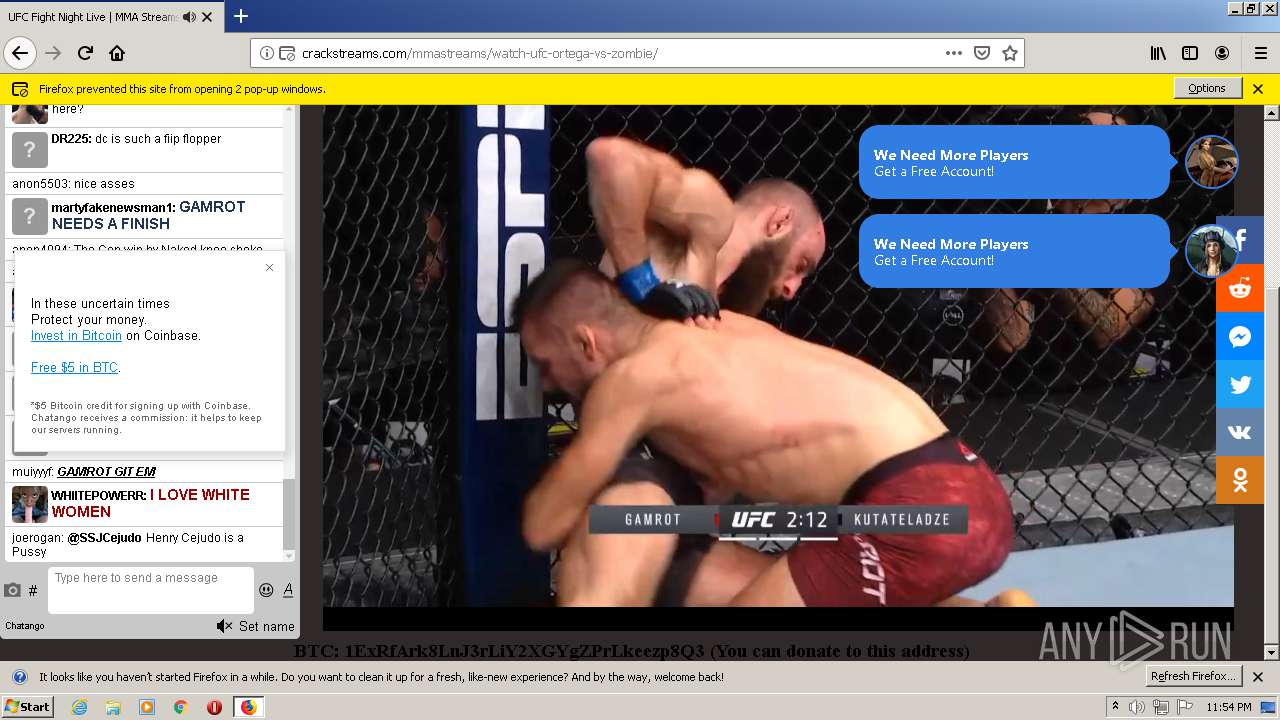Open the system volume tray icon
Screen dimensions: 1280x720
(1138, 707)
